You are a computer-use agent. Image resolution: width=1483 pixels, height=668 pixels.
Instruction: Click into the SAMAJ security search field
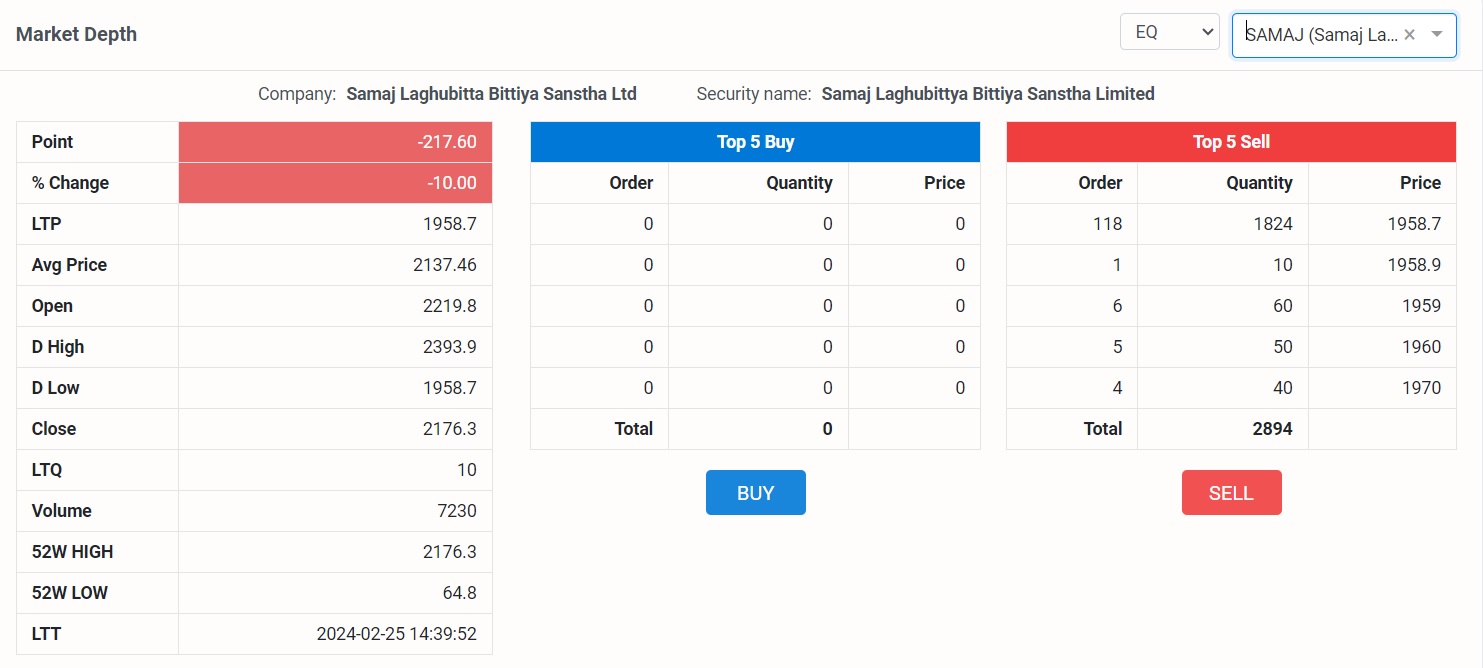click(x=1320, y=34)
